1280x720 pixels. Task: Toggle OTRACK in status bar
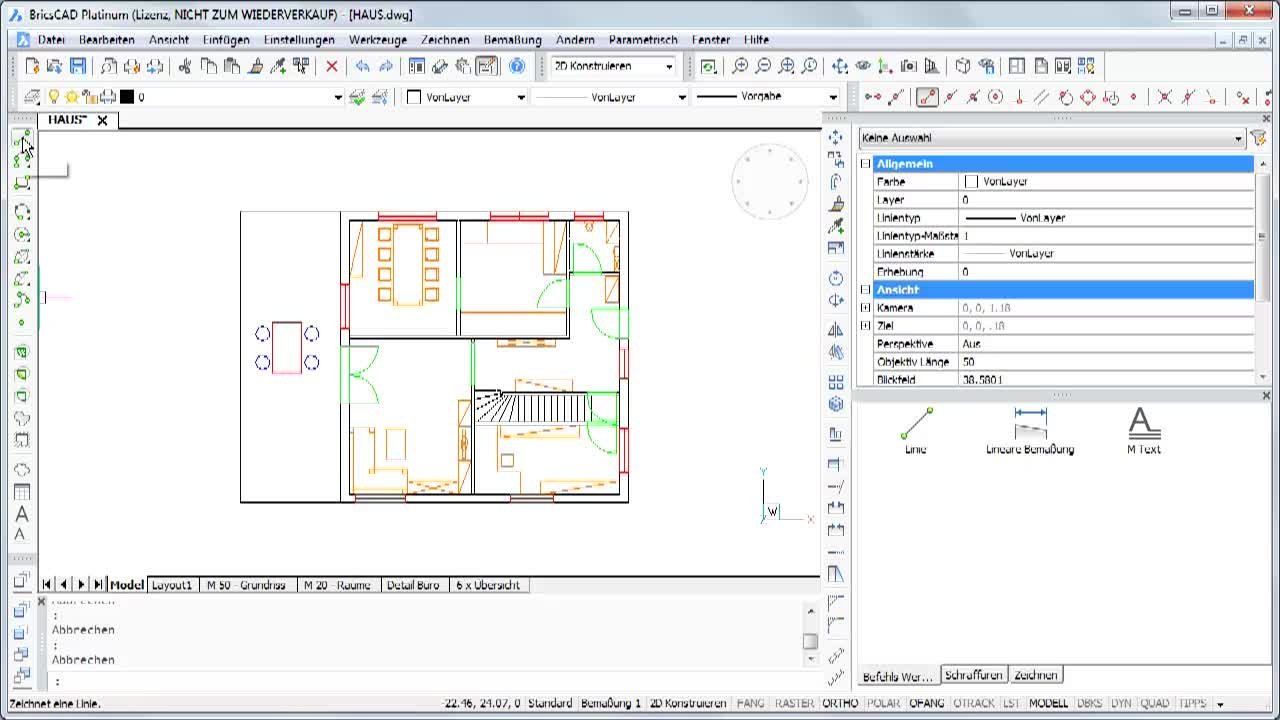coord(973,704)
